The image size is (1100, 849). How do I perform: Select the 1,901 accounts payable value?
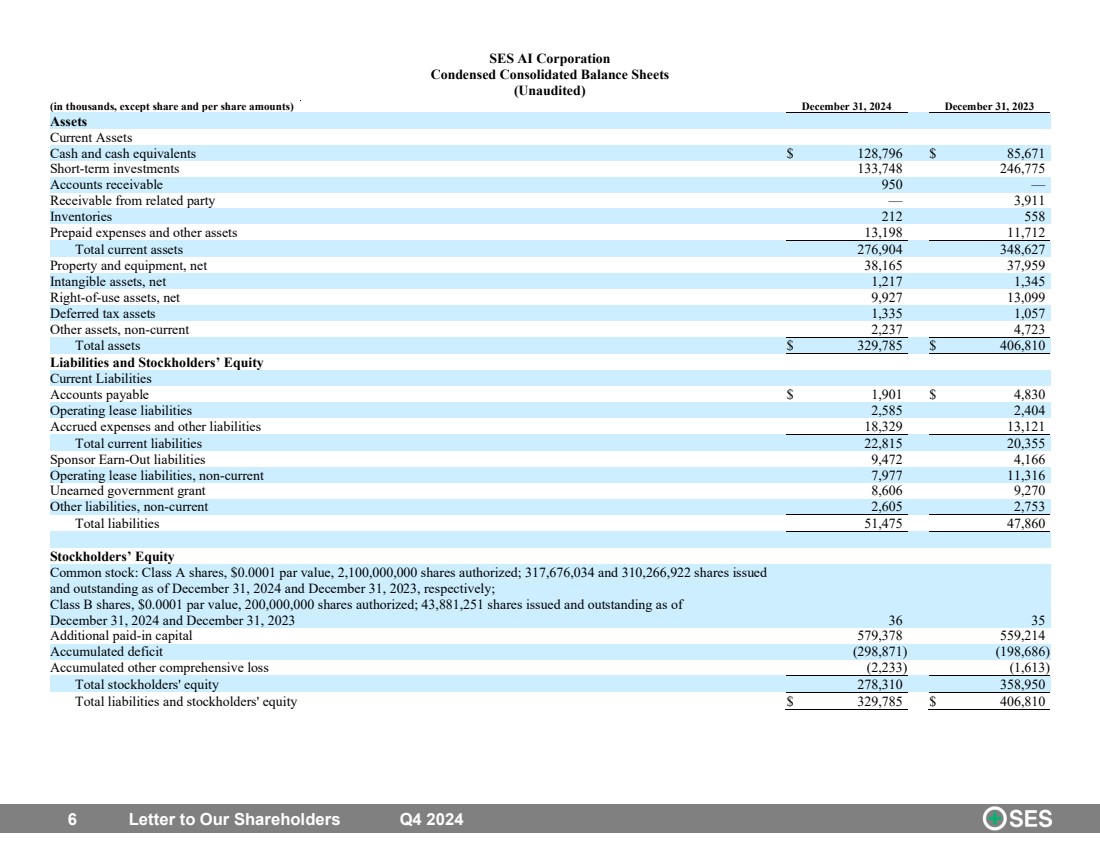click(x=887, y=395)
